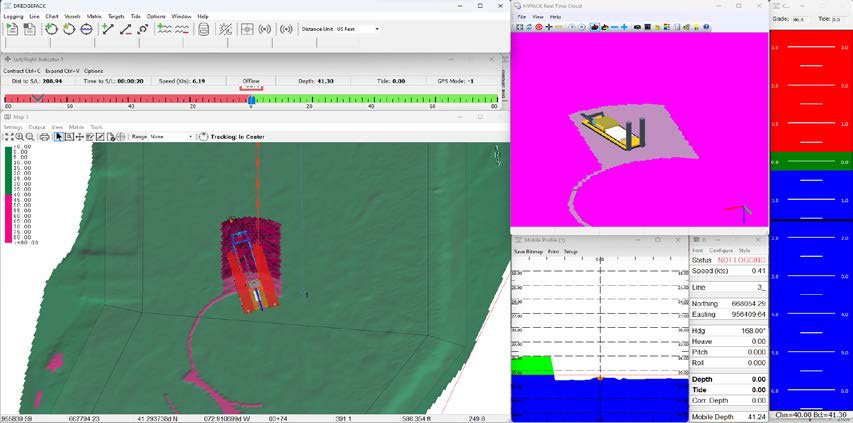The image size is (853, 423).
Task: Select the pointer arrow tool in Map toolbar
Action: [59, 136]
